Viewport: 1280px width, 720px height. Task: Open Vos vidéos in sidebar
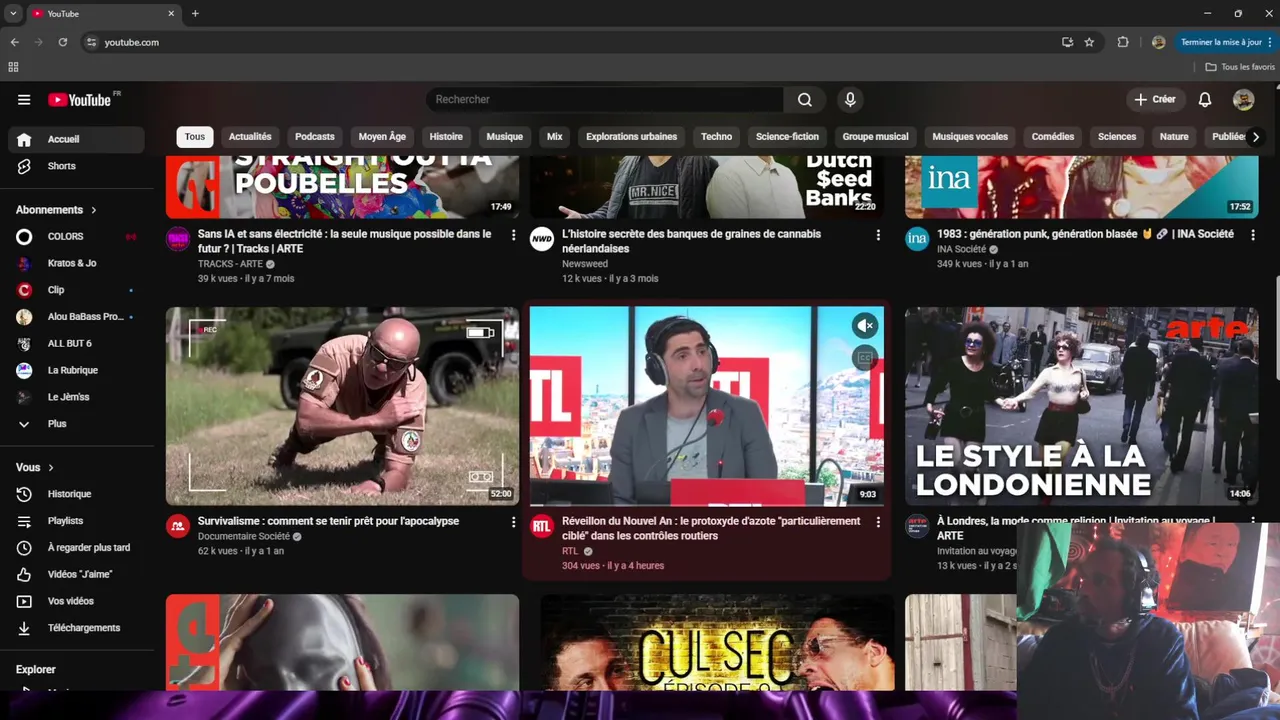76,601
